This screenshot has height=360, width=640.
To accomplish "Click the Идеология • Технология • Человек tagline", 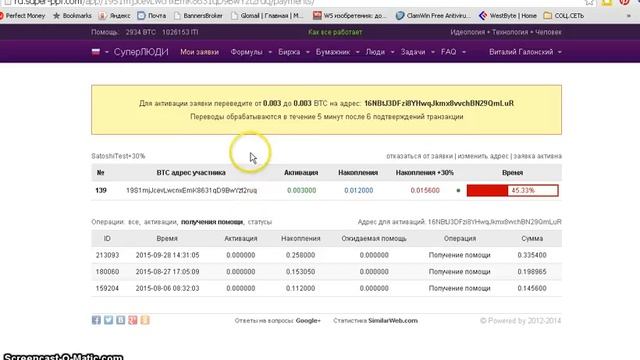I will point(506,32).
